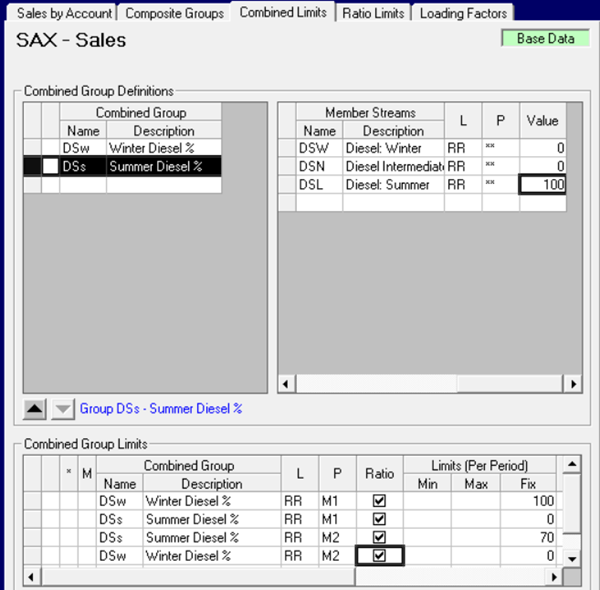The height and width of the screenshot is (590, 600).
Task: Click the left arrow of the Limits horizontal scrollbar
Action: [x=32, y=577]
